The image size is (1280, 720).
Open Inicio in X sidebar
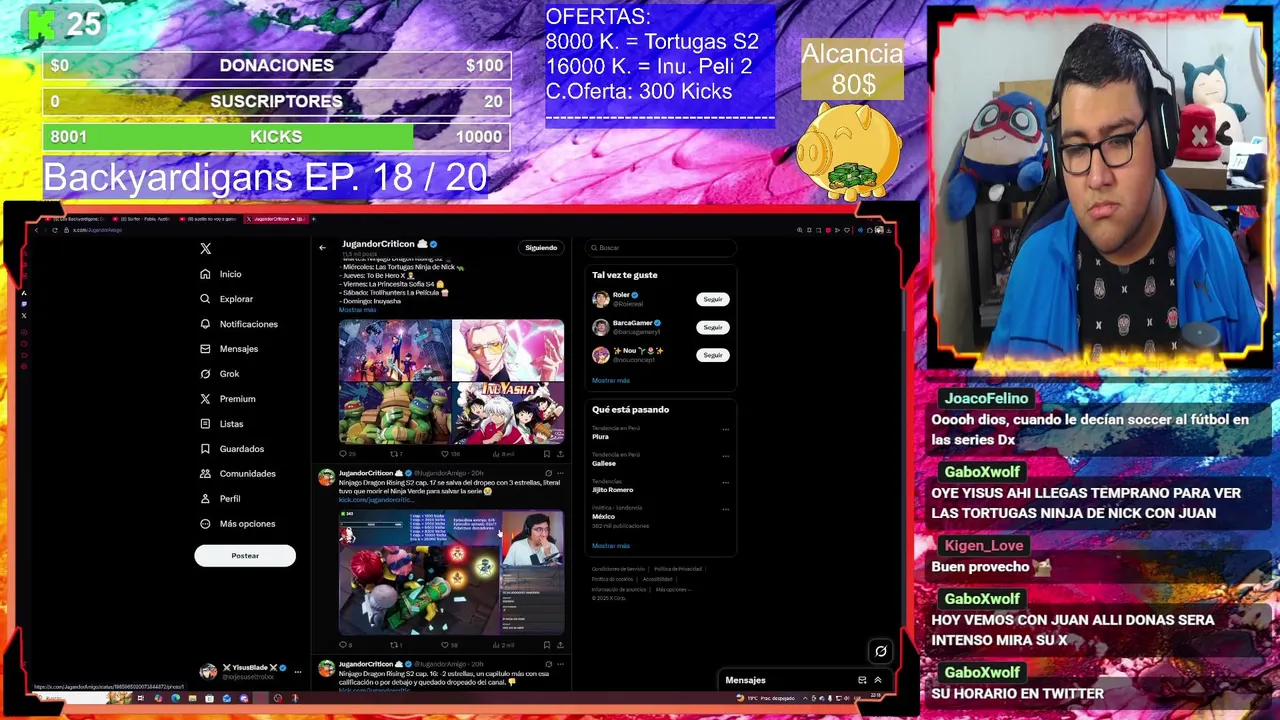(x=221, y=274)
